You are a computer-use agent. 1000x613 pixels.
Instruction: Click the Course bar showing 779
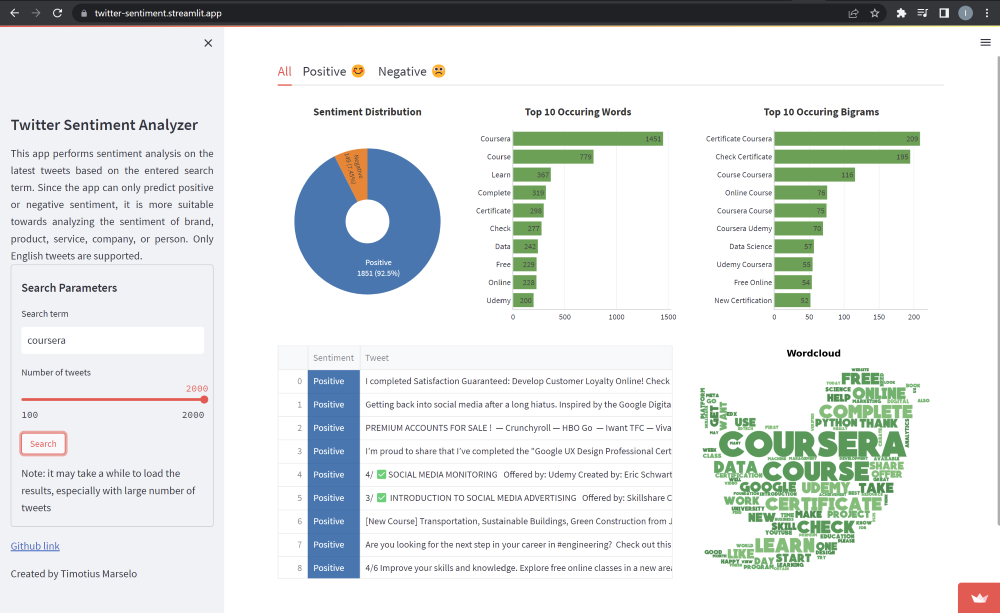coord(554,157)
